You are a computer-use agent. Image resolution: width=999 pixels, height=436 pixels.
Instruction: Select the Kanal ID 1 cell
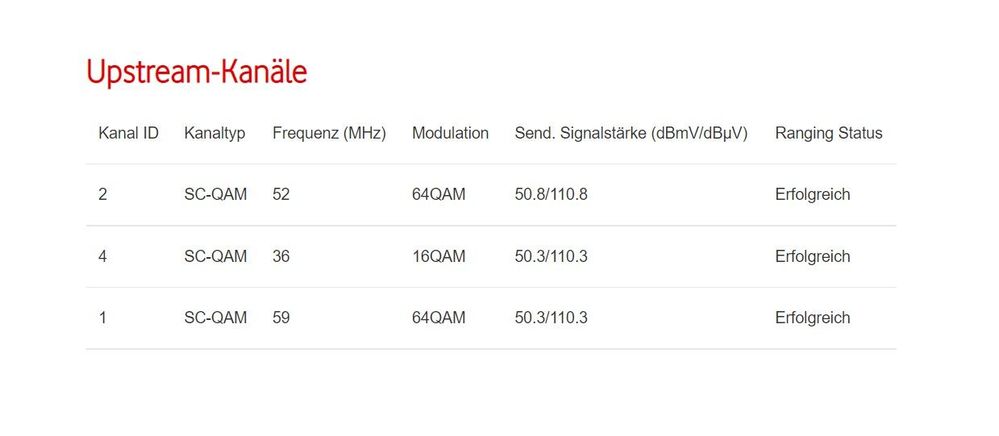click(x=103, y=318)
